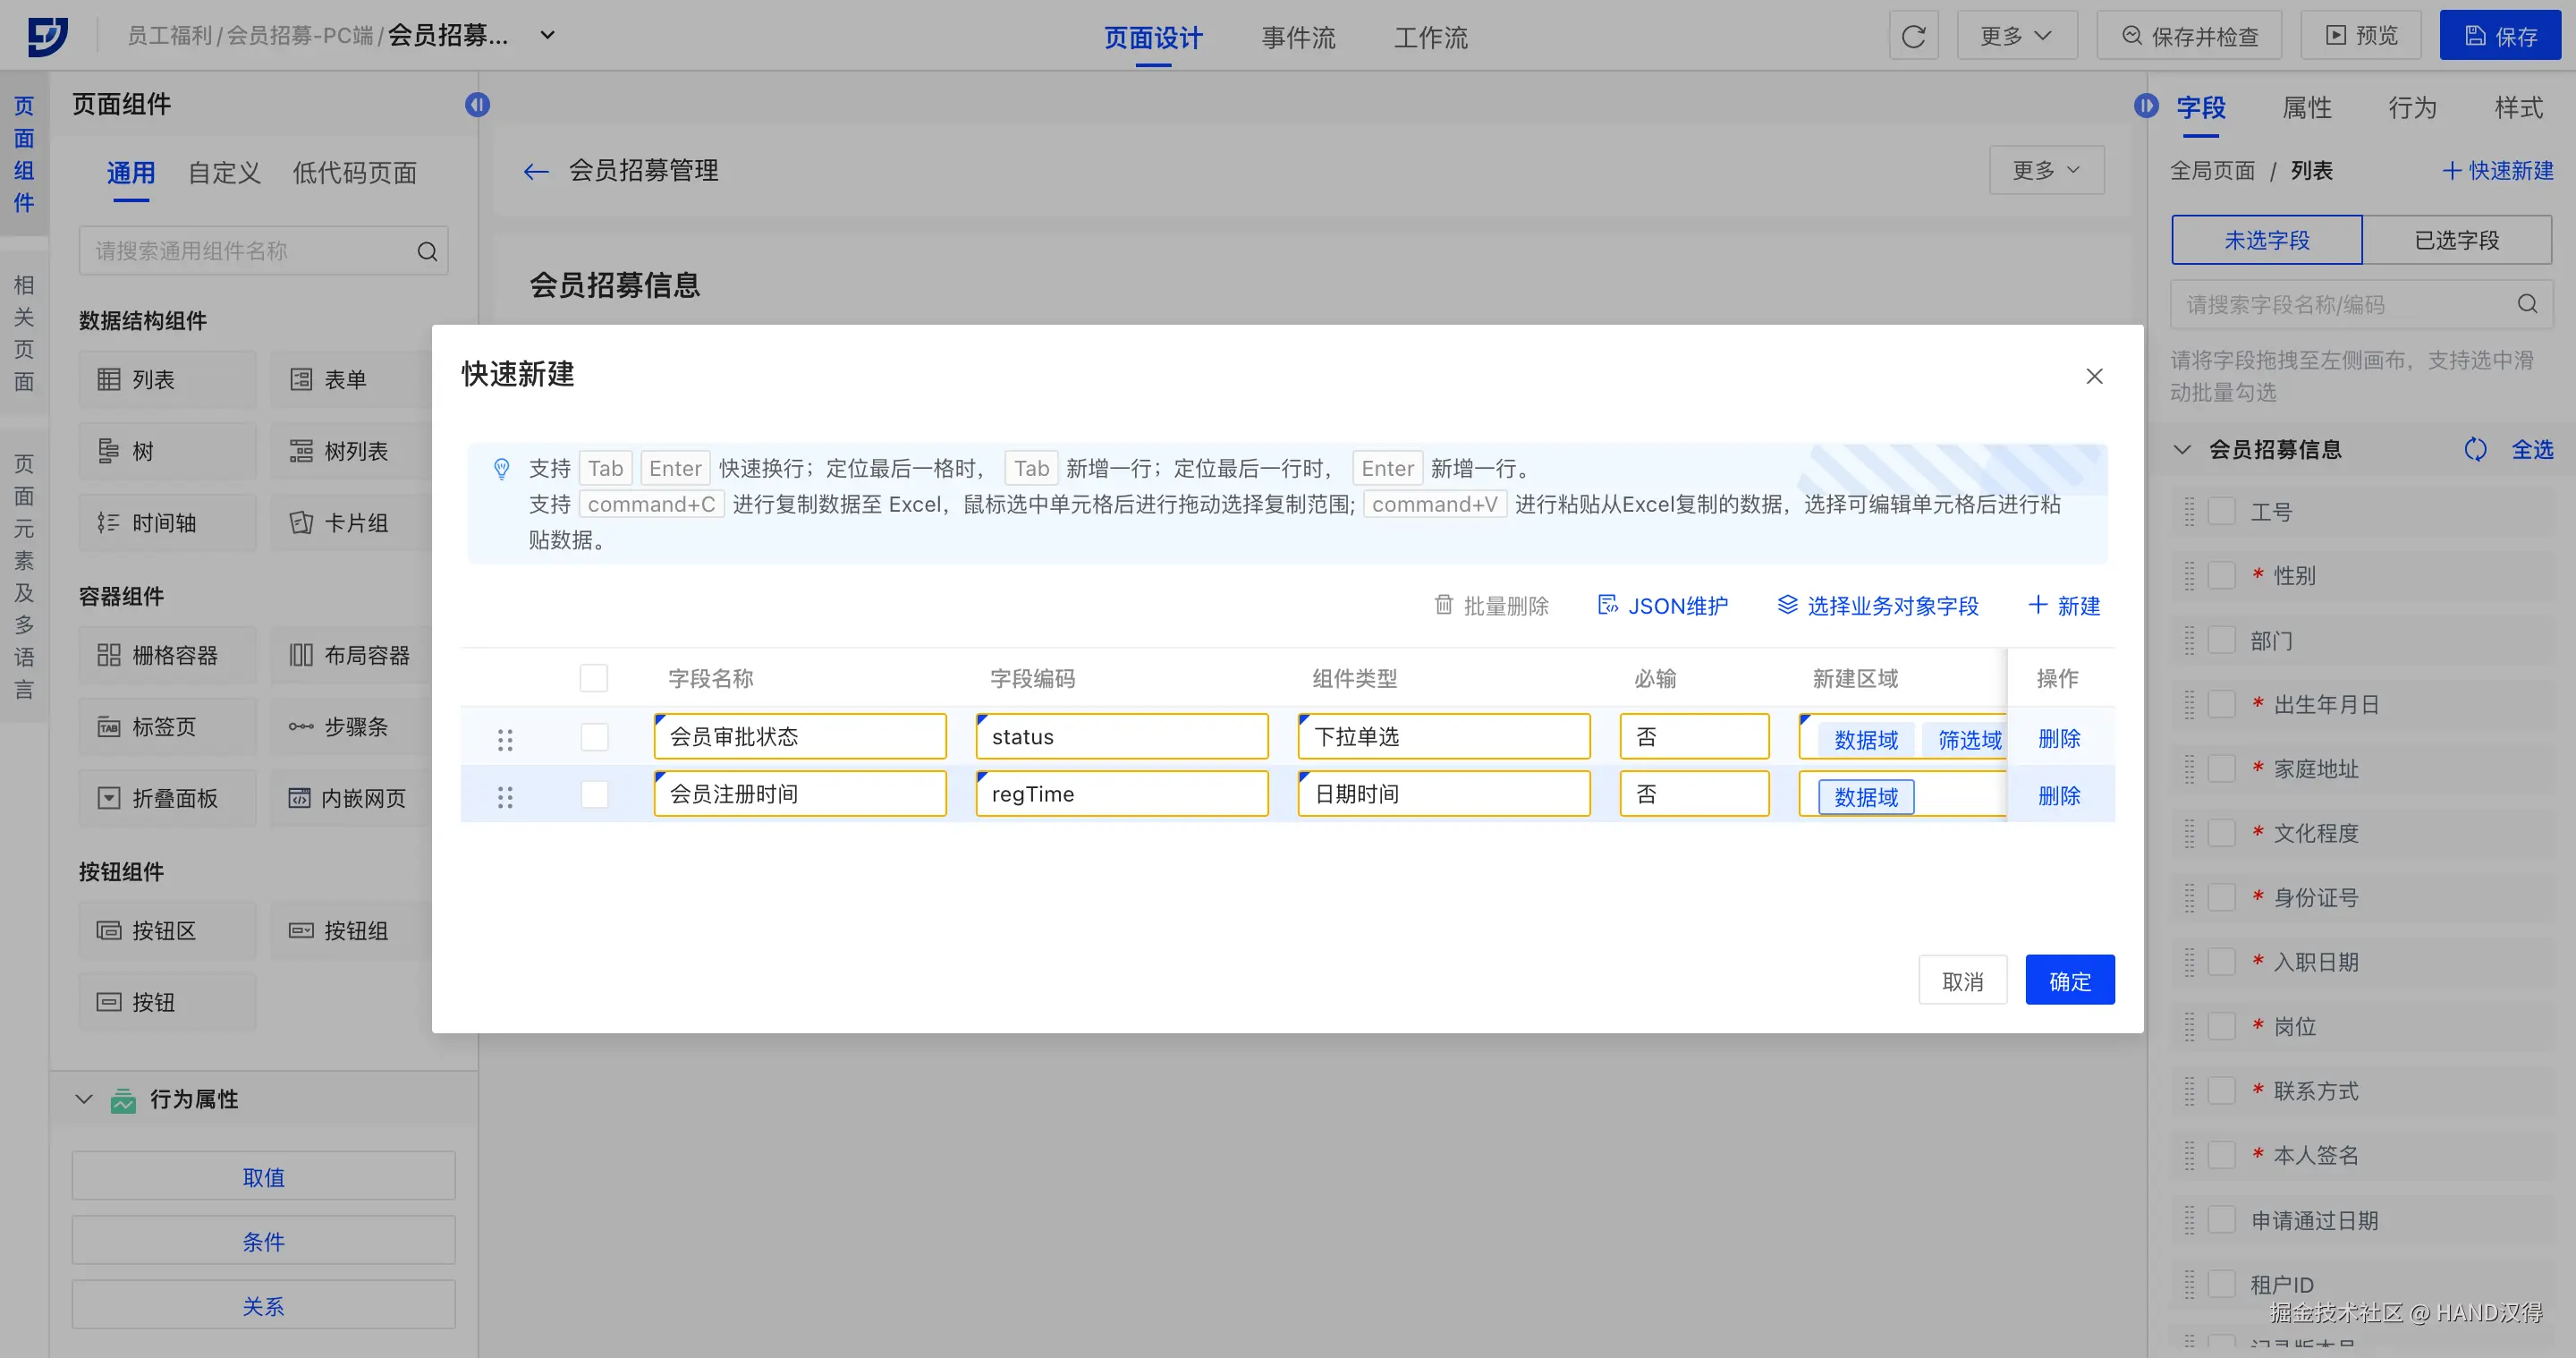Open the 下拉单选 component type dropdown
The height and width of the screenshot is (1358, 2576).
click(1443, 737)
